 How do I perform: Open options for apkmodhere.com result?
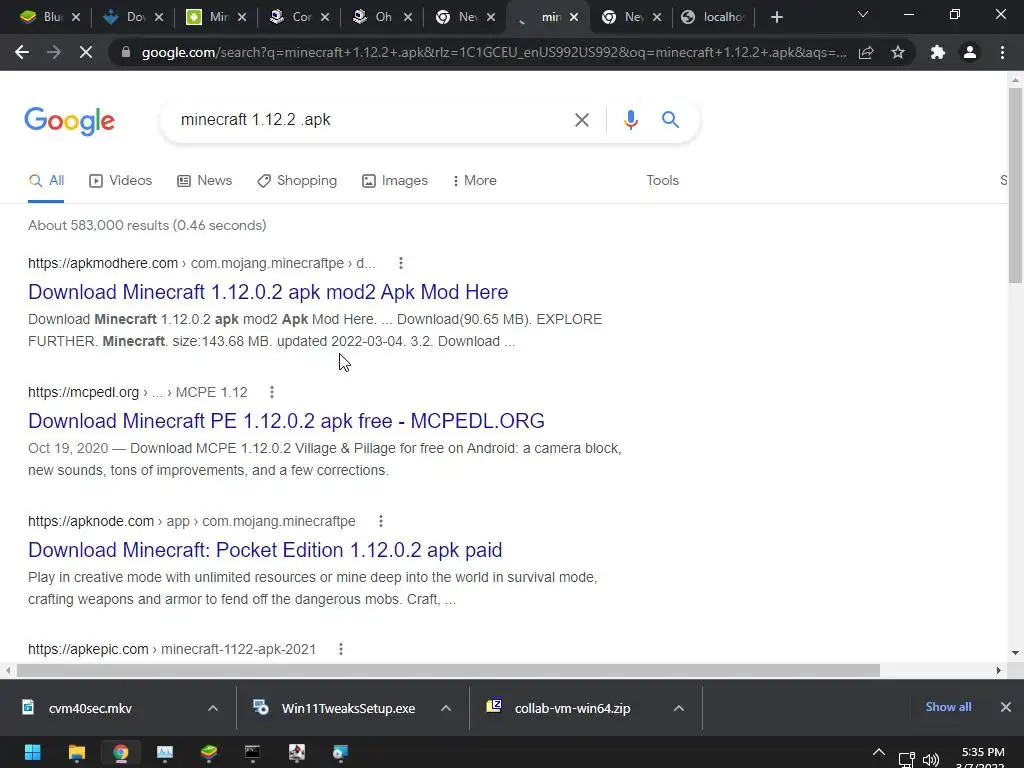click(x=401, y=263)
